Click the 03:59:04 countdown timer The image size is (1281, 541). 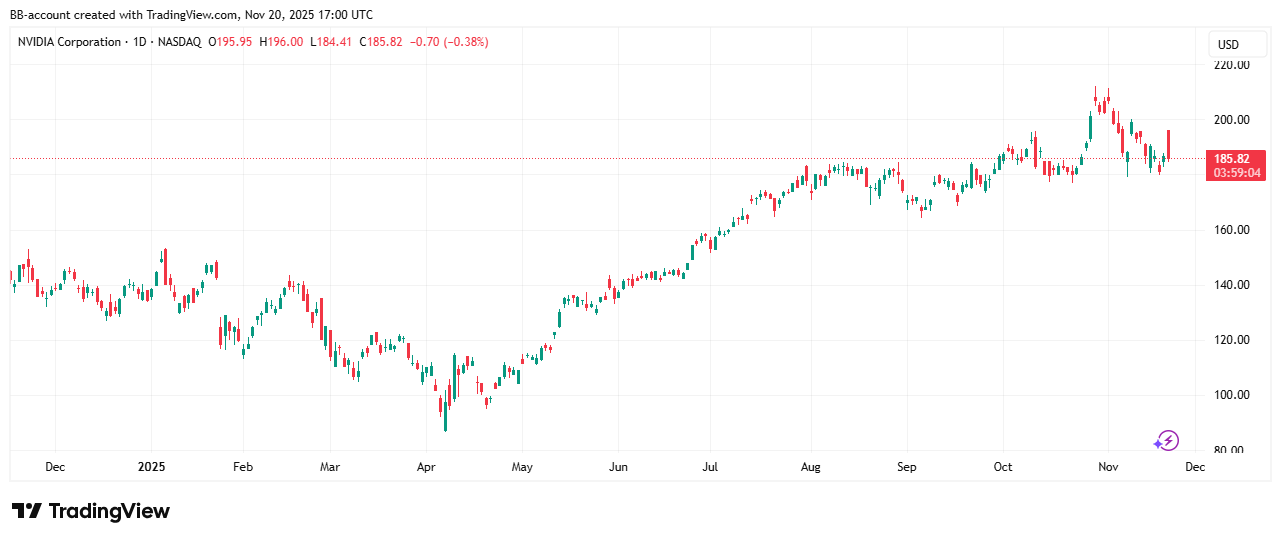click(1237, 173)
